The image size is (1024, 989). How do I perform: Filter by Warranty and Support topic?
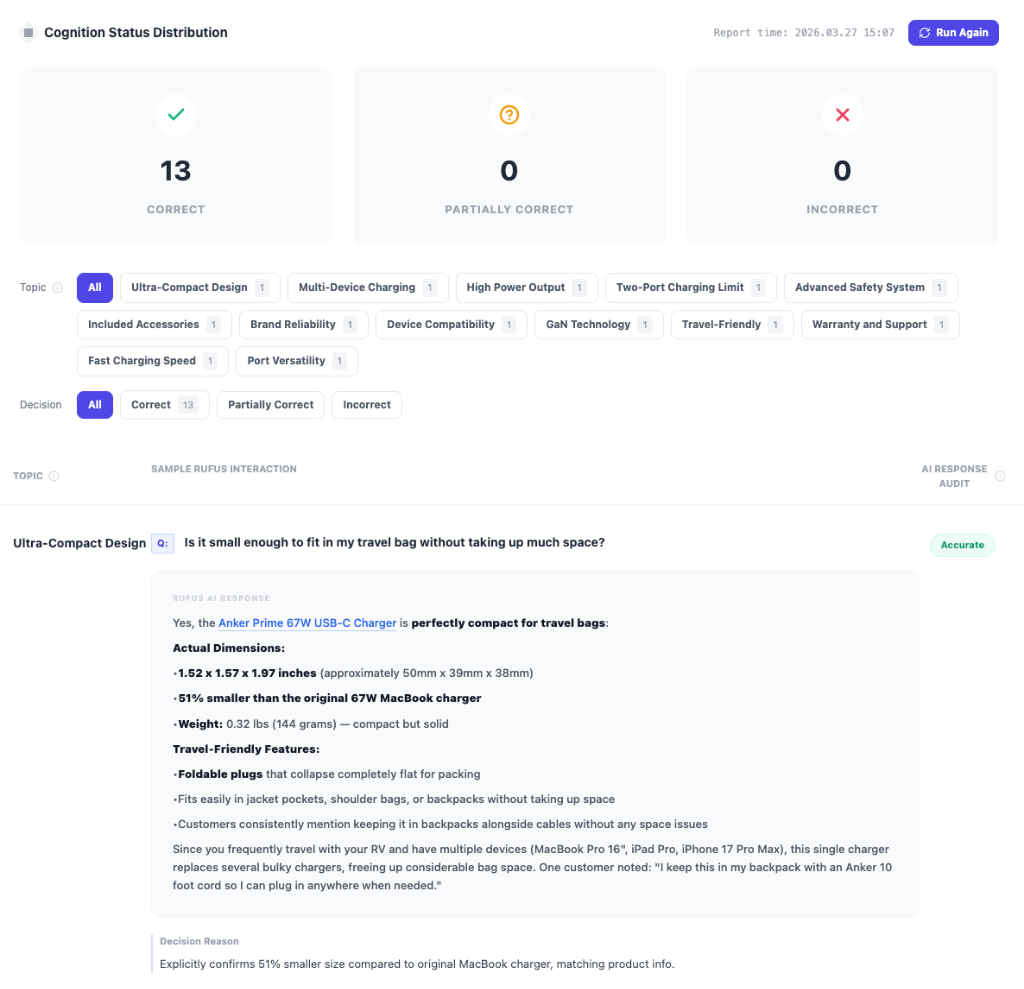coord(879,325)
